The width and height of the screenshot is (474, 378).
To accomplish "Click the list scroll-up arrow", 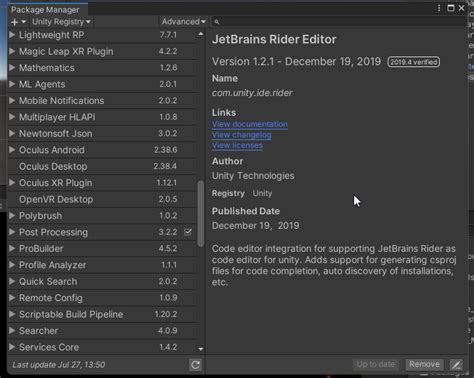I will pos(200,34).
